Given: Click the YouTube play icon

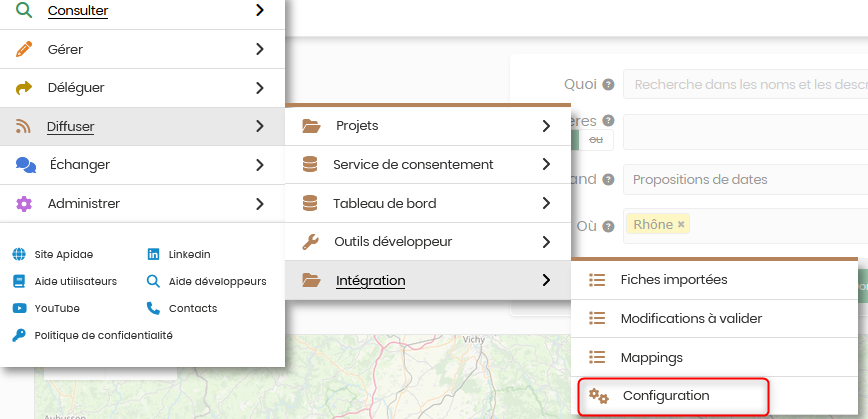Looking at the screenshot, I should point(19,308).
